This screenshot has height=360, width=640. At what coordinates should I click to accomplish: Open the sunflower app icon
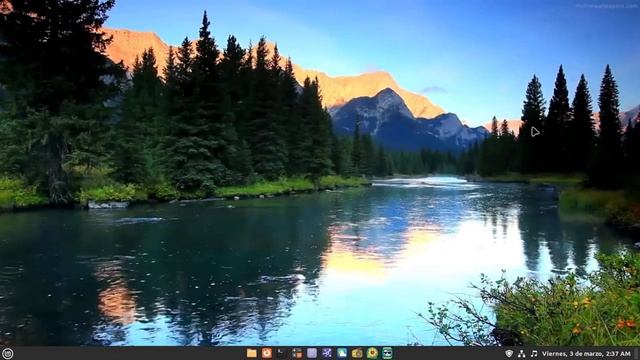click(x=372, y=353)
